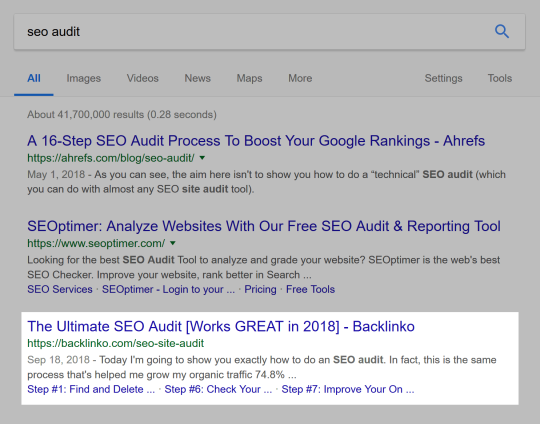
Task: Open search Tools
Action: [x=500, y=78]
